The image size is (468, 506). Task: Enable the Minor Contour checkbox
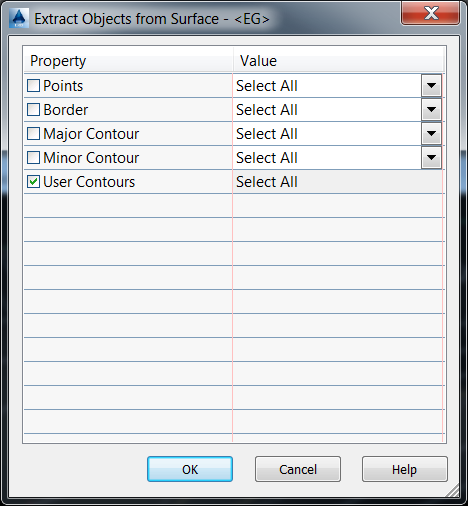pyautogui.click(x=33, y=158)
